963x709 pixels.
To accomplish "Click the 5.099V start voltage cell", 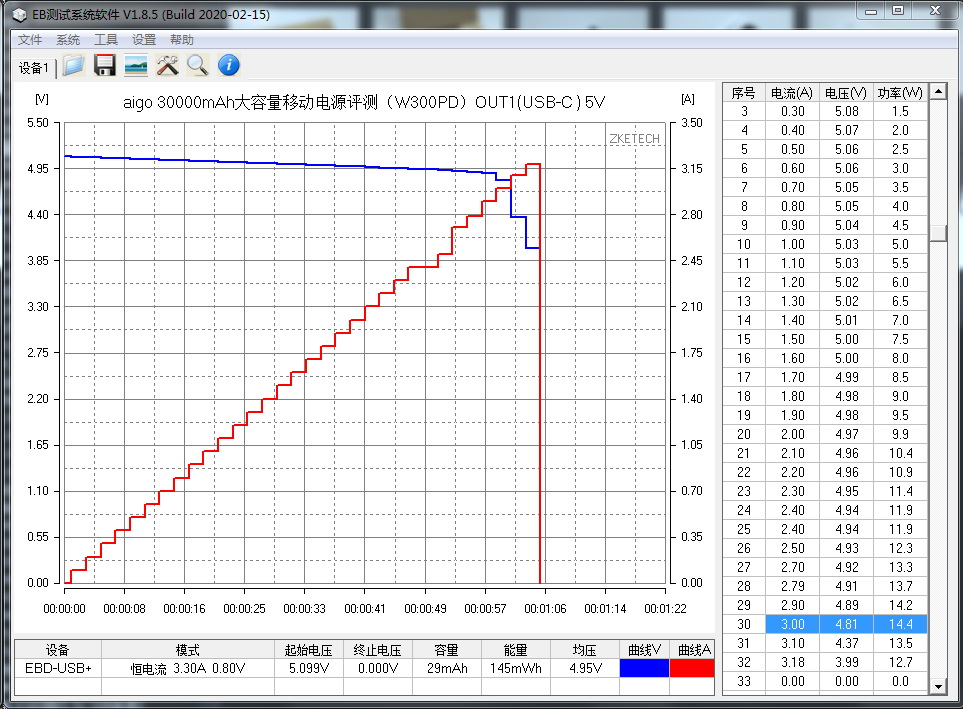I will pyautogui.click(x=308, y=668).
